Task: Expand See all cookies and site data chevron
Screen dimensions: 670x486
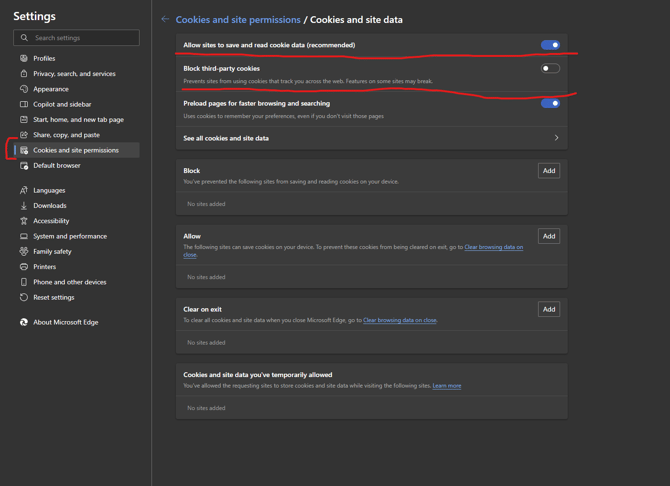Action: tap(556, 138)
